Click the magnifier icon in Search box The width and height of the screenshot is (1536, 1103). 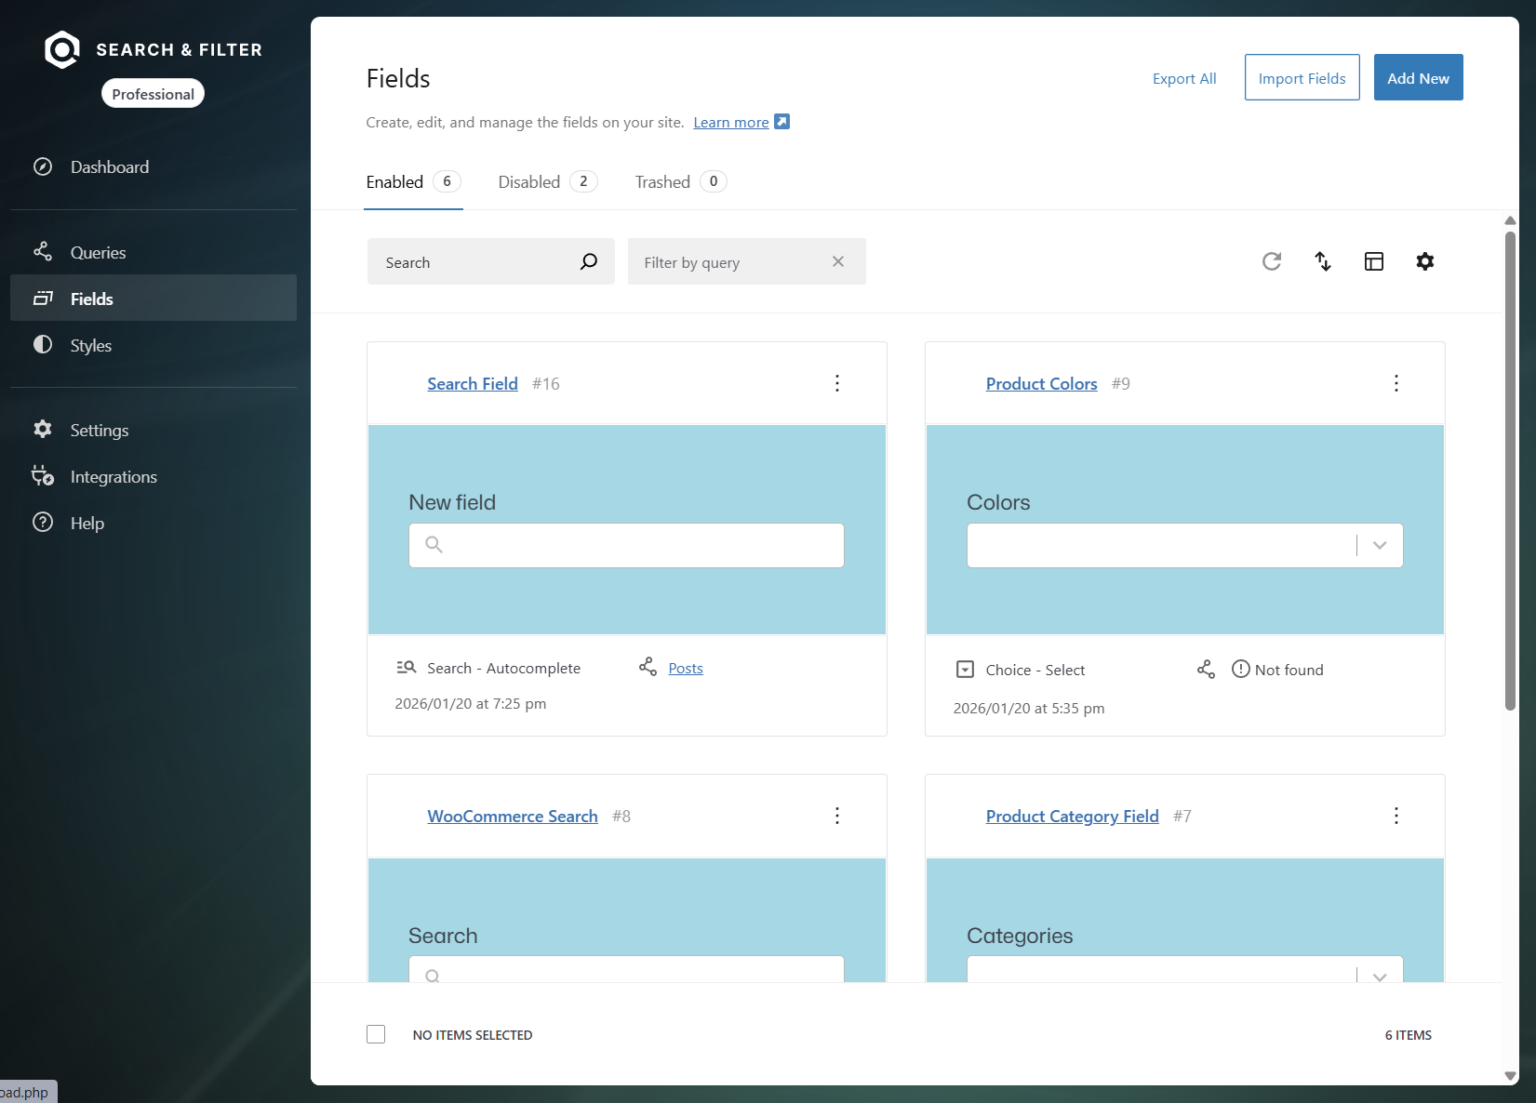(x=589, y=261)
